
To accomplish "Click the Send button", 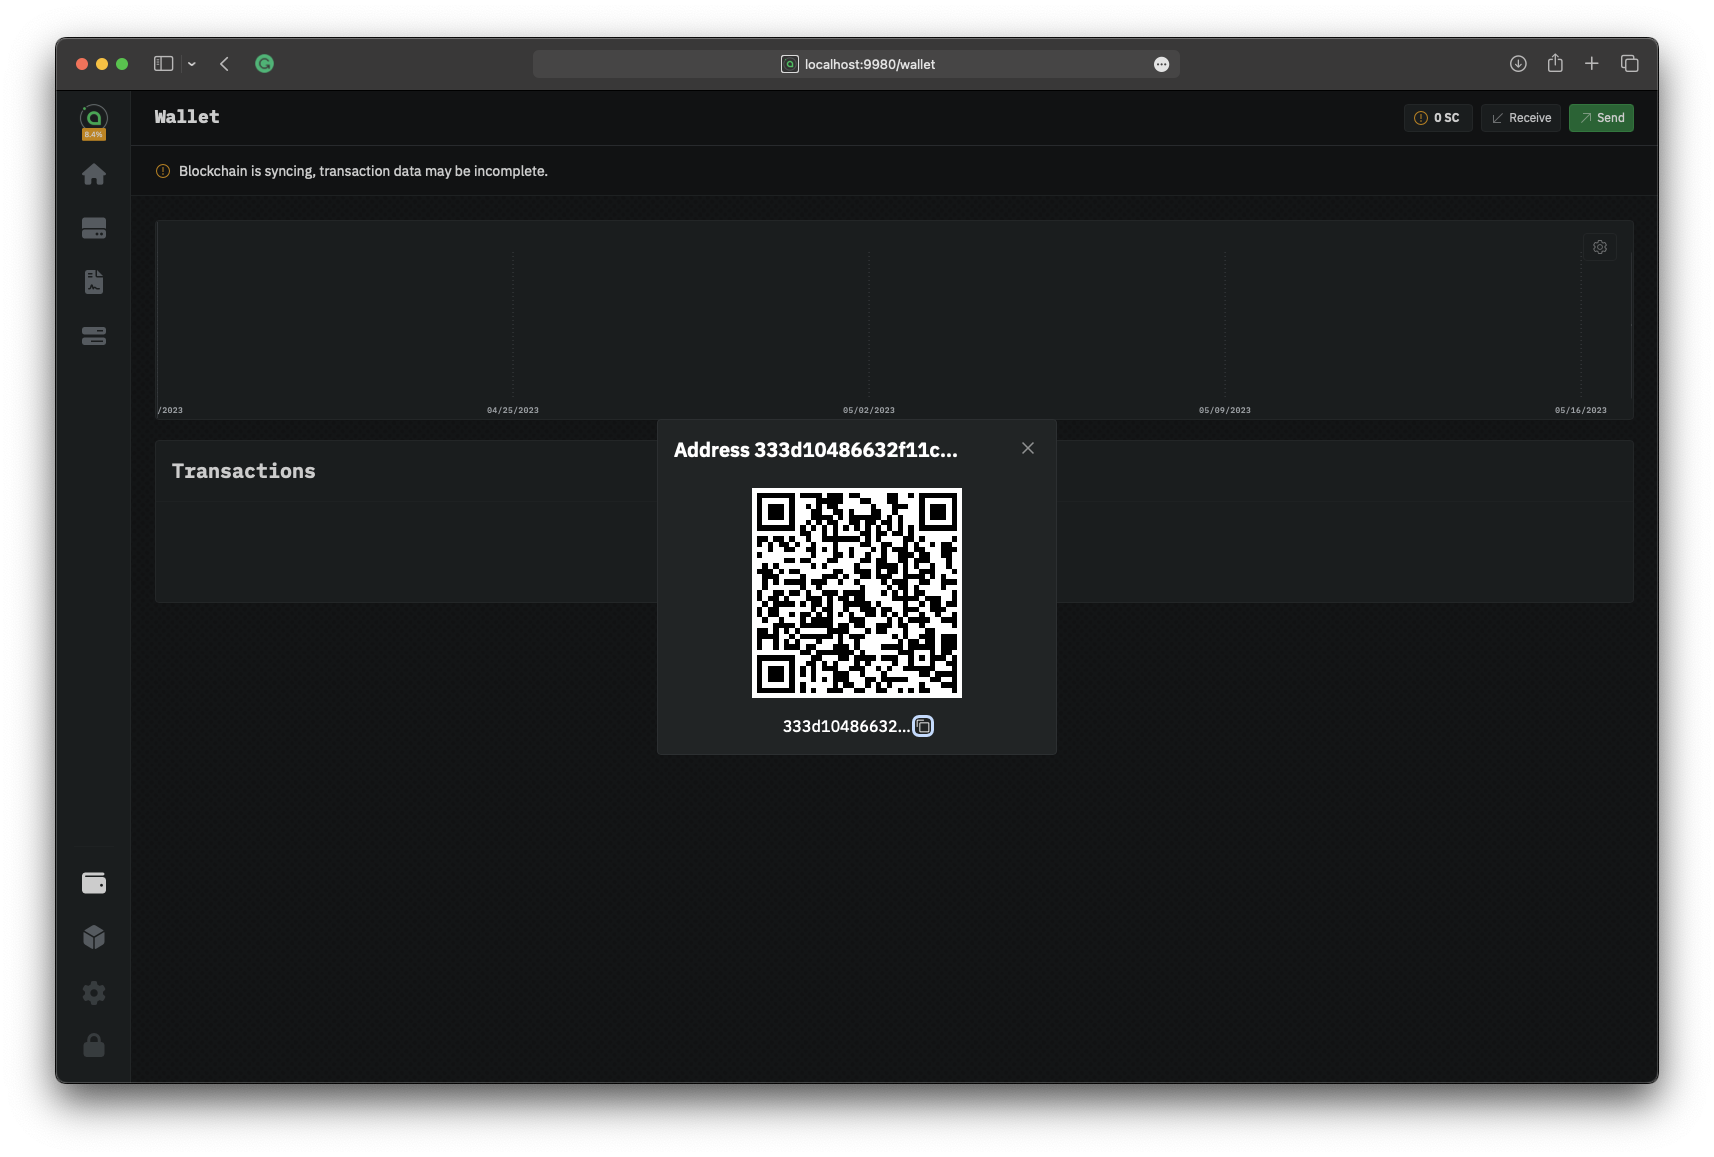I will click(x=1600, y=118).
